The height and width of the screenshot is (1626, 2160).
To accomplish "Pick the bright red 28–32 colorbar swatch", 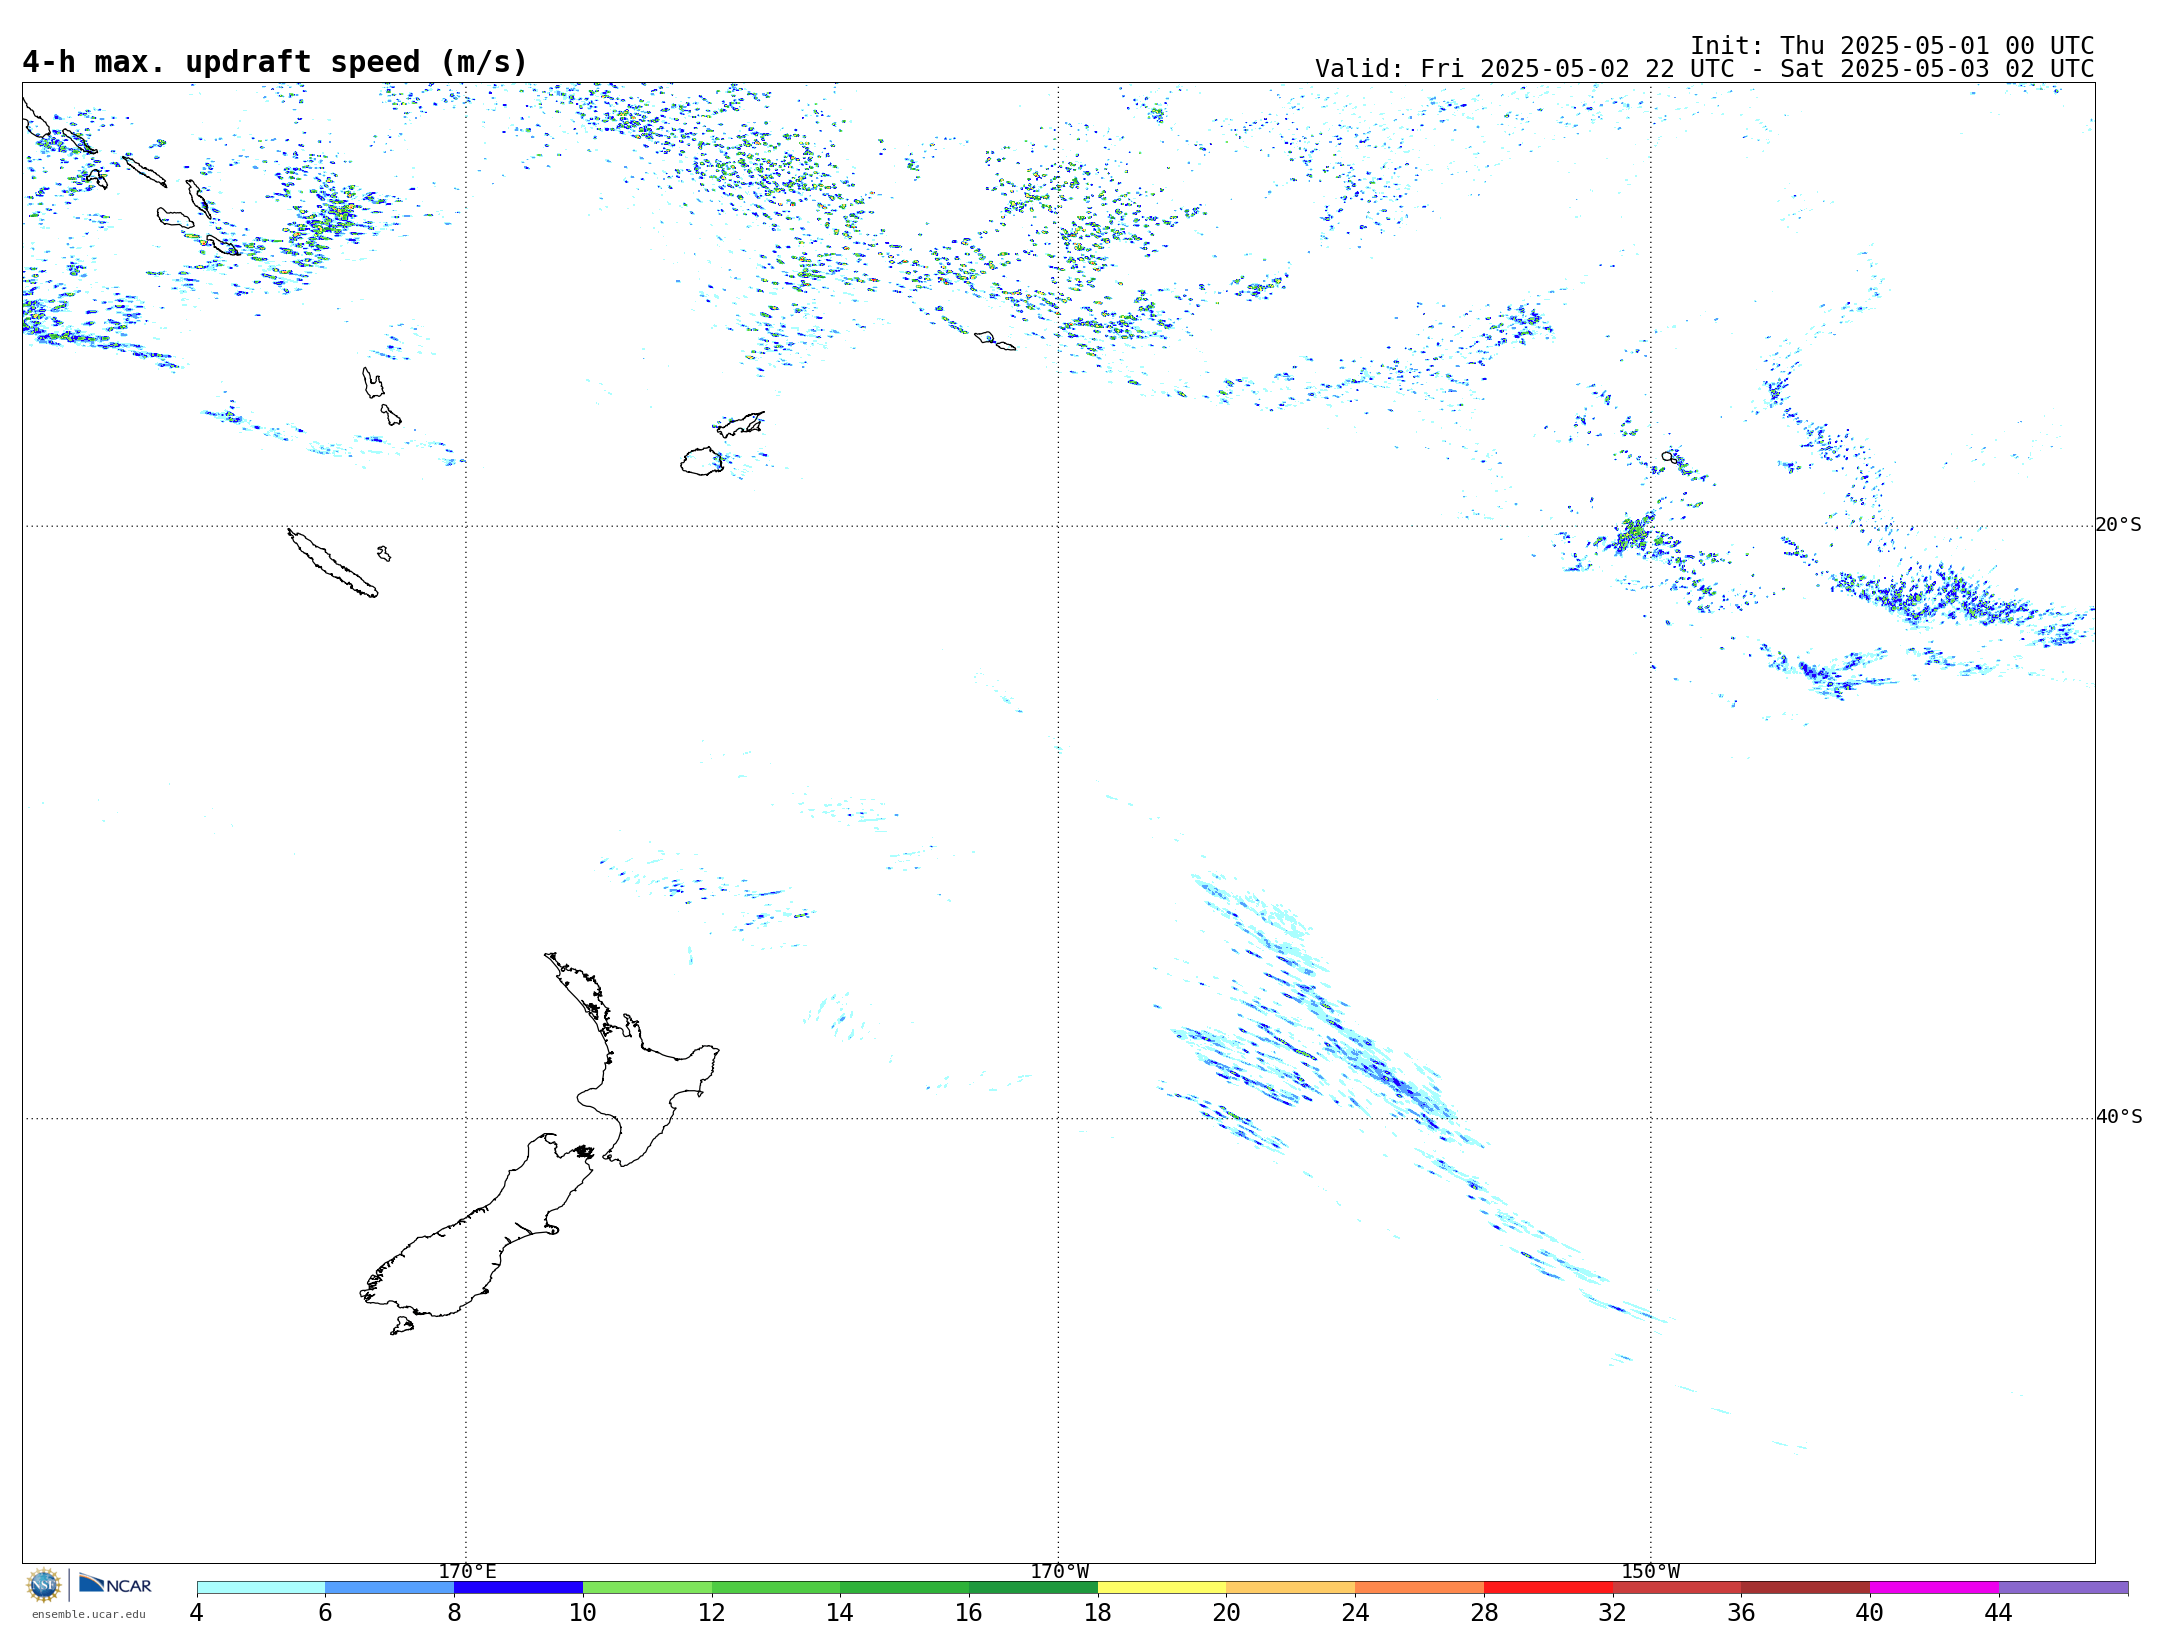I will [1548, 1588].
